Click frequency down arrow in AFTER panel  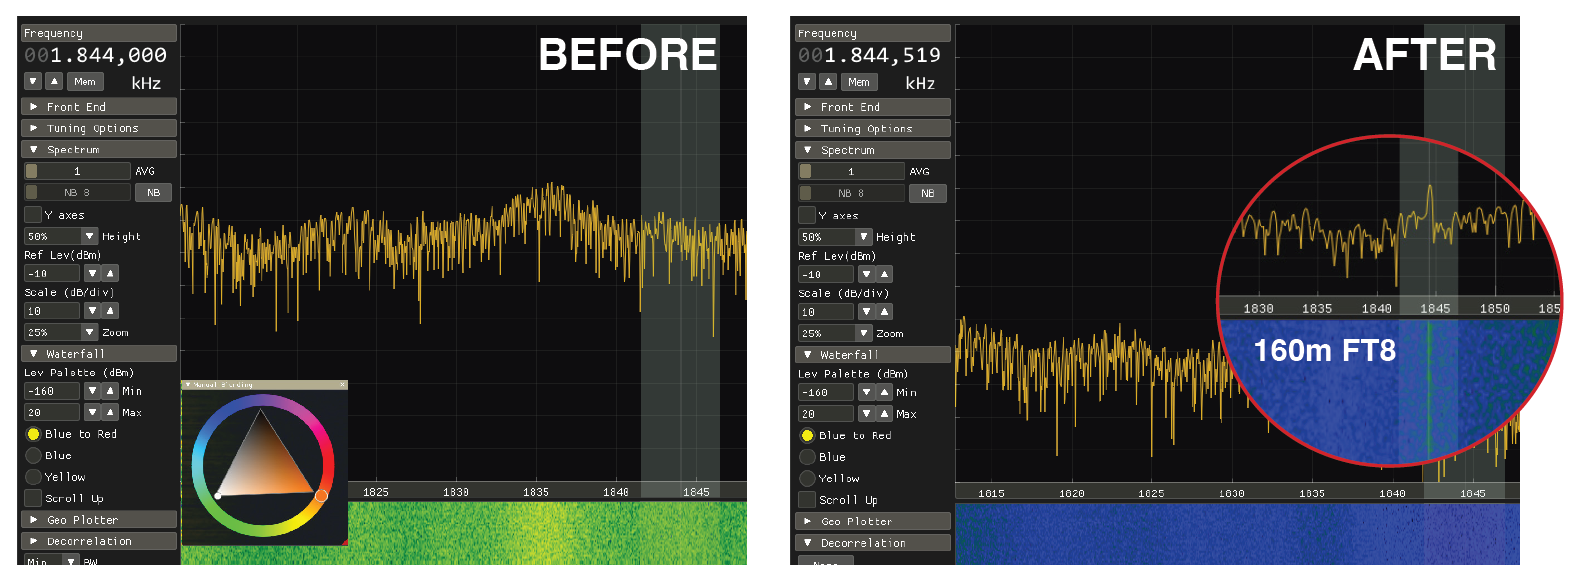(807, 81)
